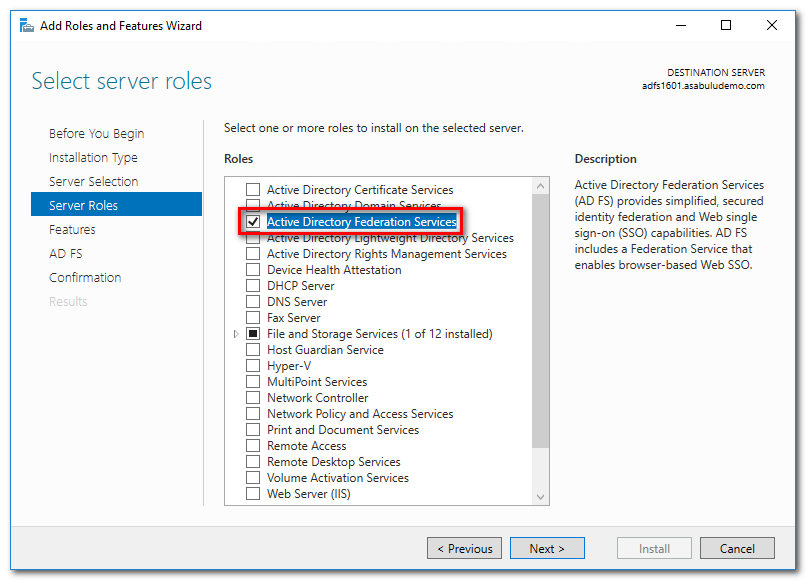Click the roles list scroll down arrow
The height and width of the screenshot is (581, 807).
click(x=540, y=497)
